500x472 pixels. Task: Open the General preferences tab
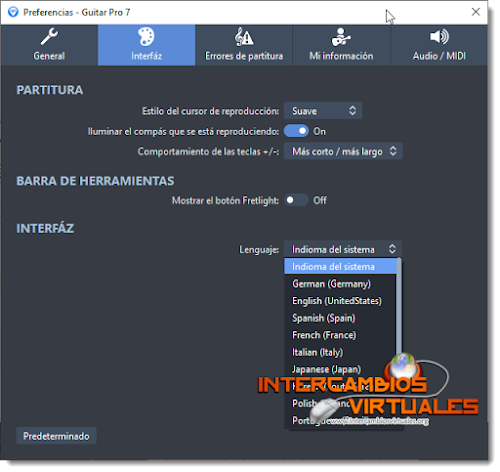[x=49, y=45]
